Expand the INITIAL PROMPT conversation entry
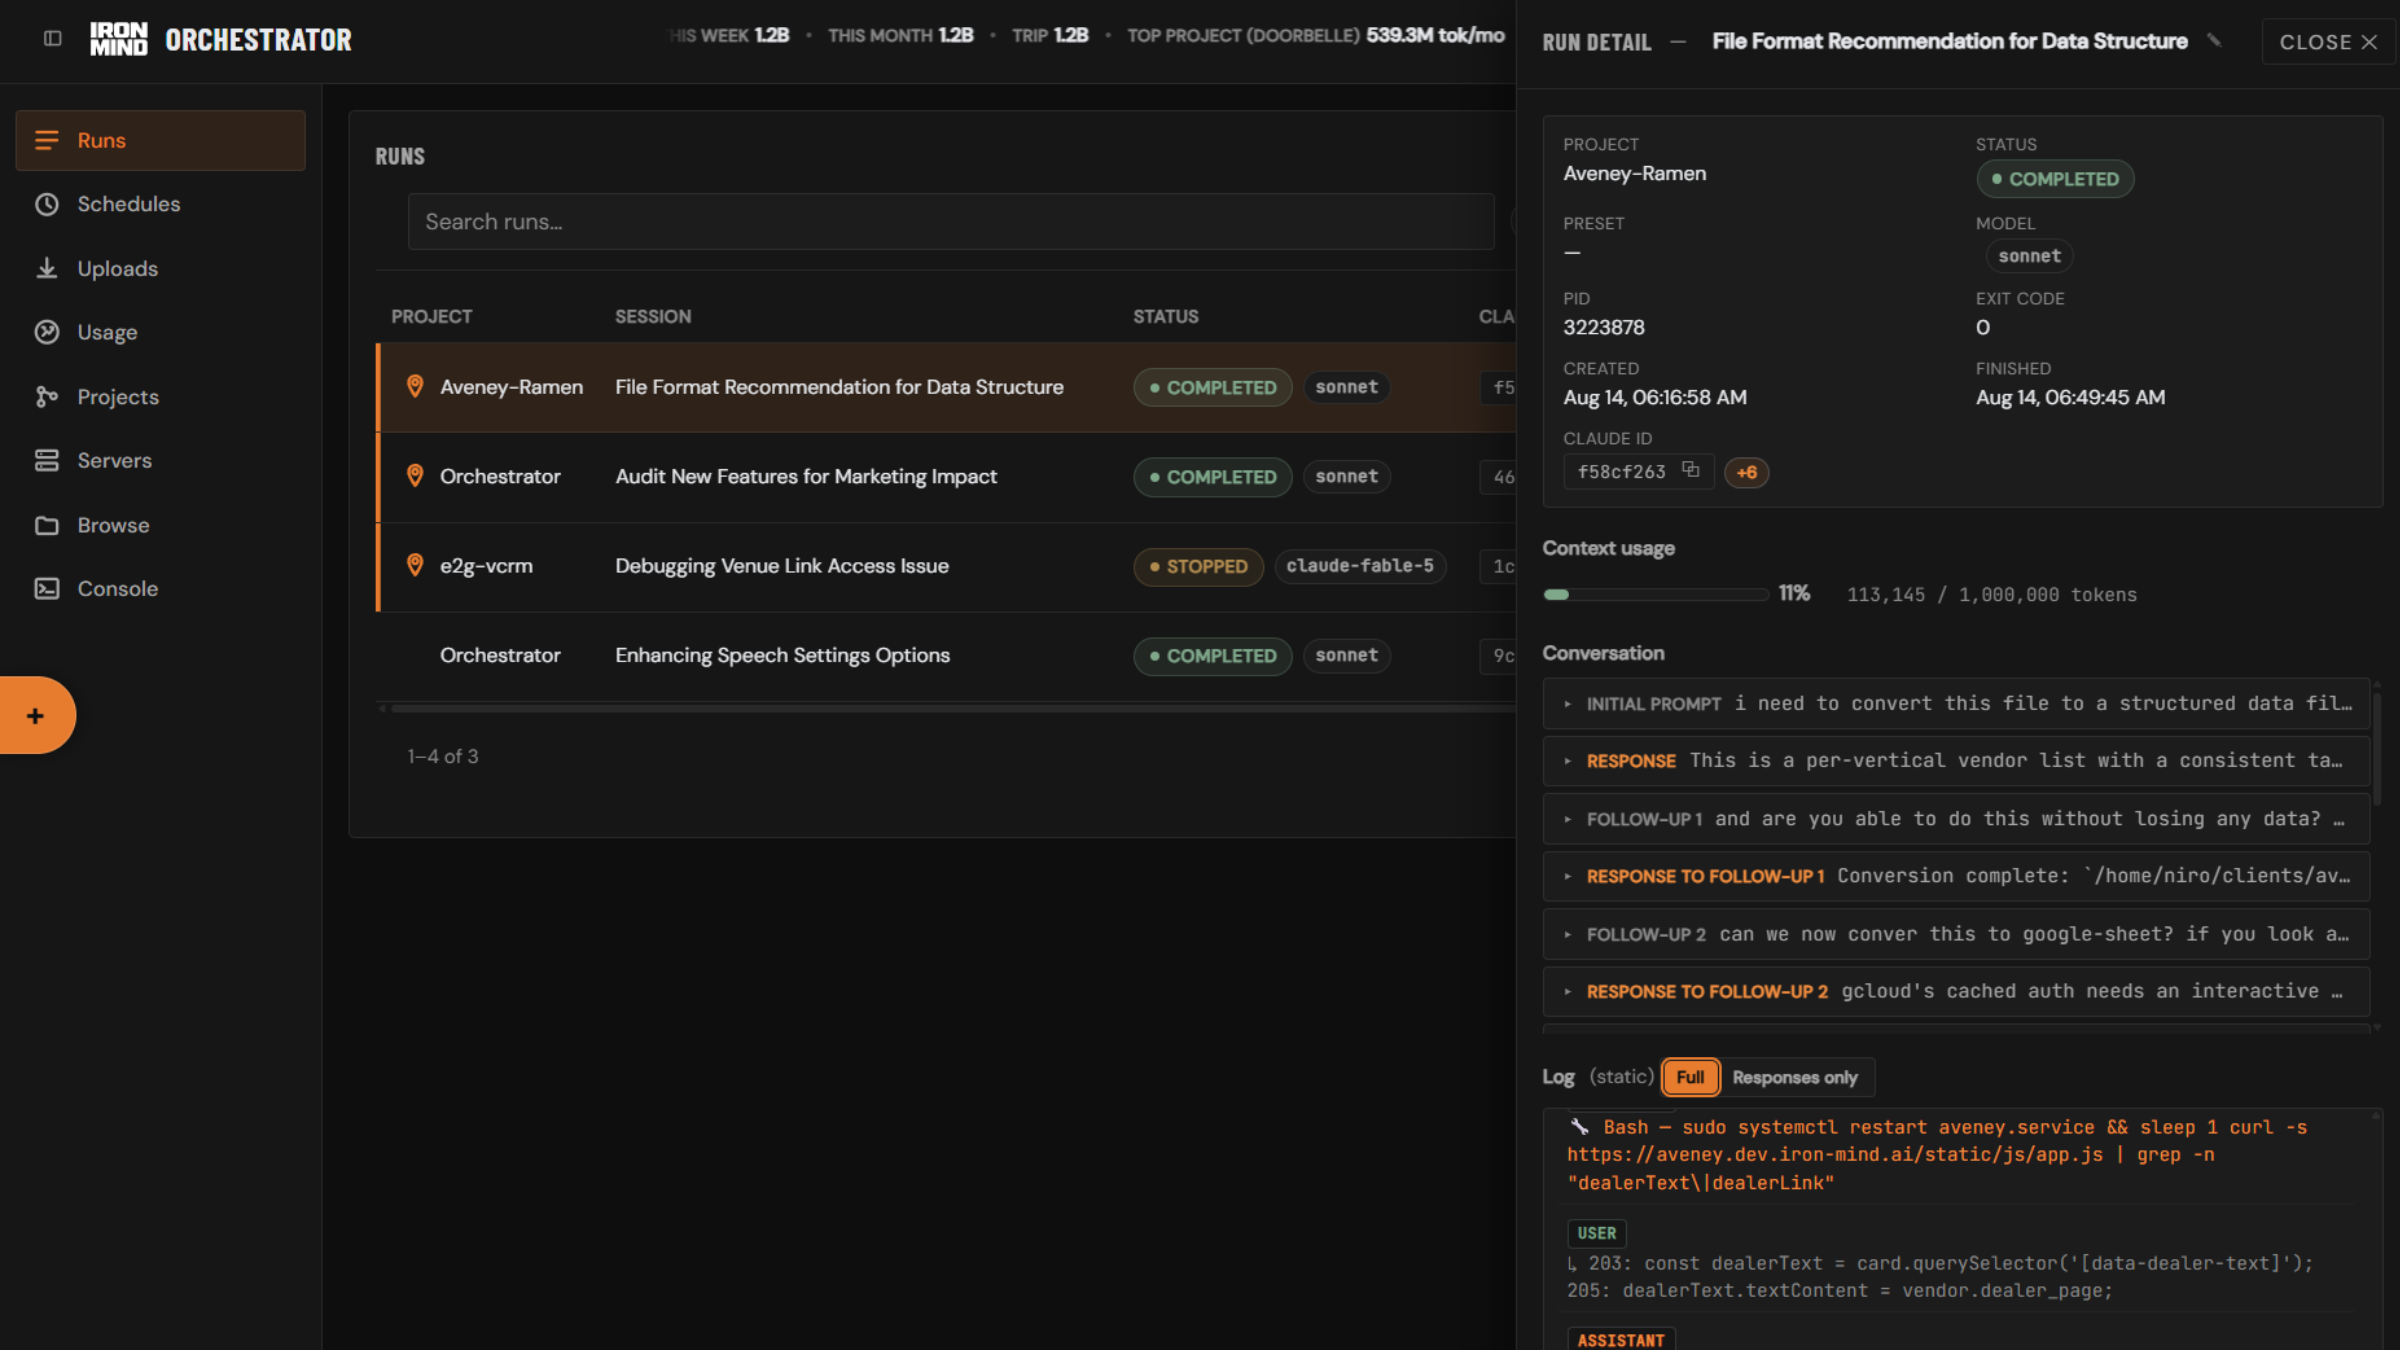The width and height of the screenshot is (2400, 1350). click(1957, 704)
